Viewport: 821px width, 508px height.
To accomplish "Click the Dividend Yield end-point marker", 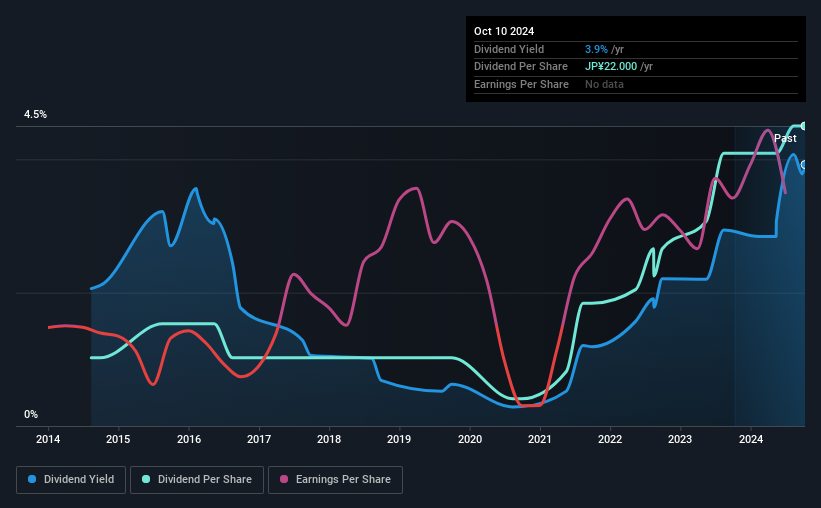I will click(x=804, y=165).
